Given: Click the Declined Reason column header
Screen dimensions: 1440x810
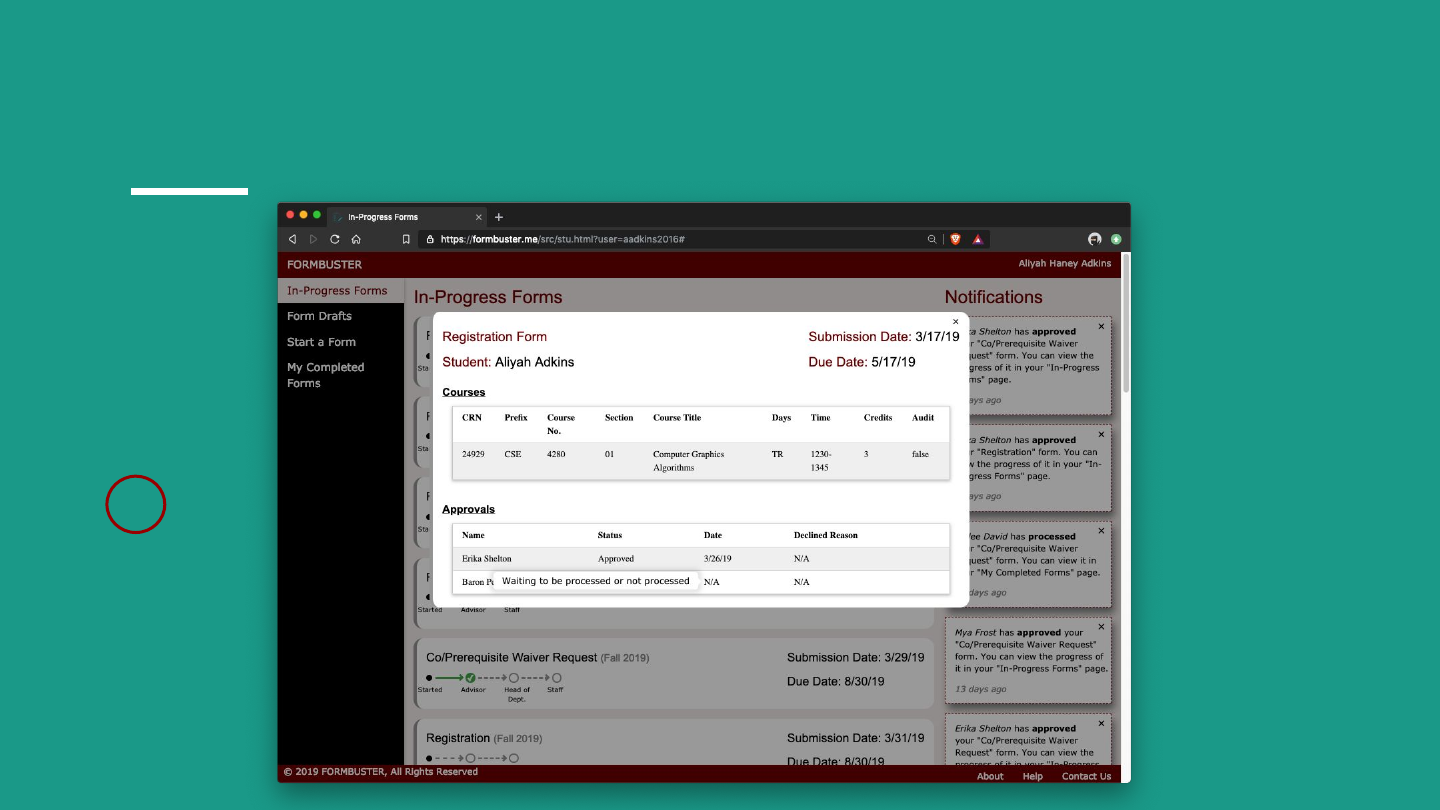Looking at the screenshot, I should pyautogui.click(x=826, y=535).
